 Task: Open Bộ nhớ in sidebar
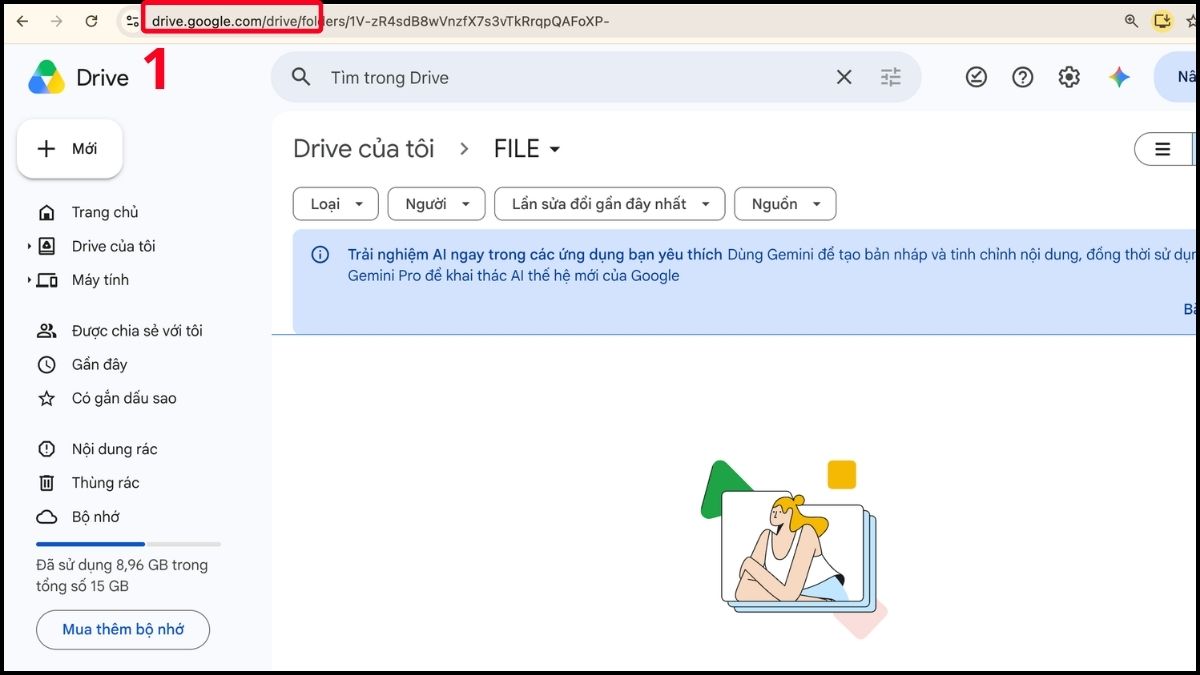coord(96,517)
